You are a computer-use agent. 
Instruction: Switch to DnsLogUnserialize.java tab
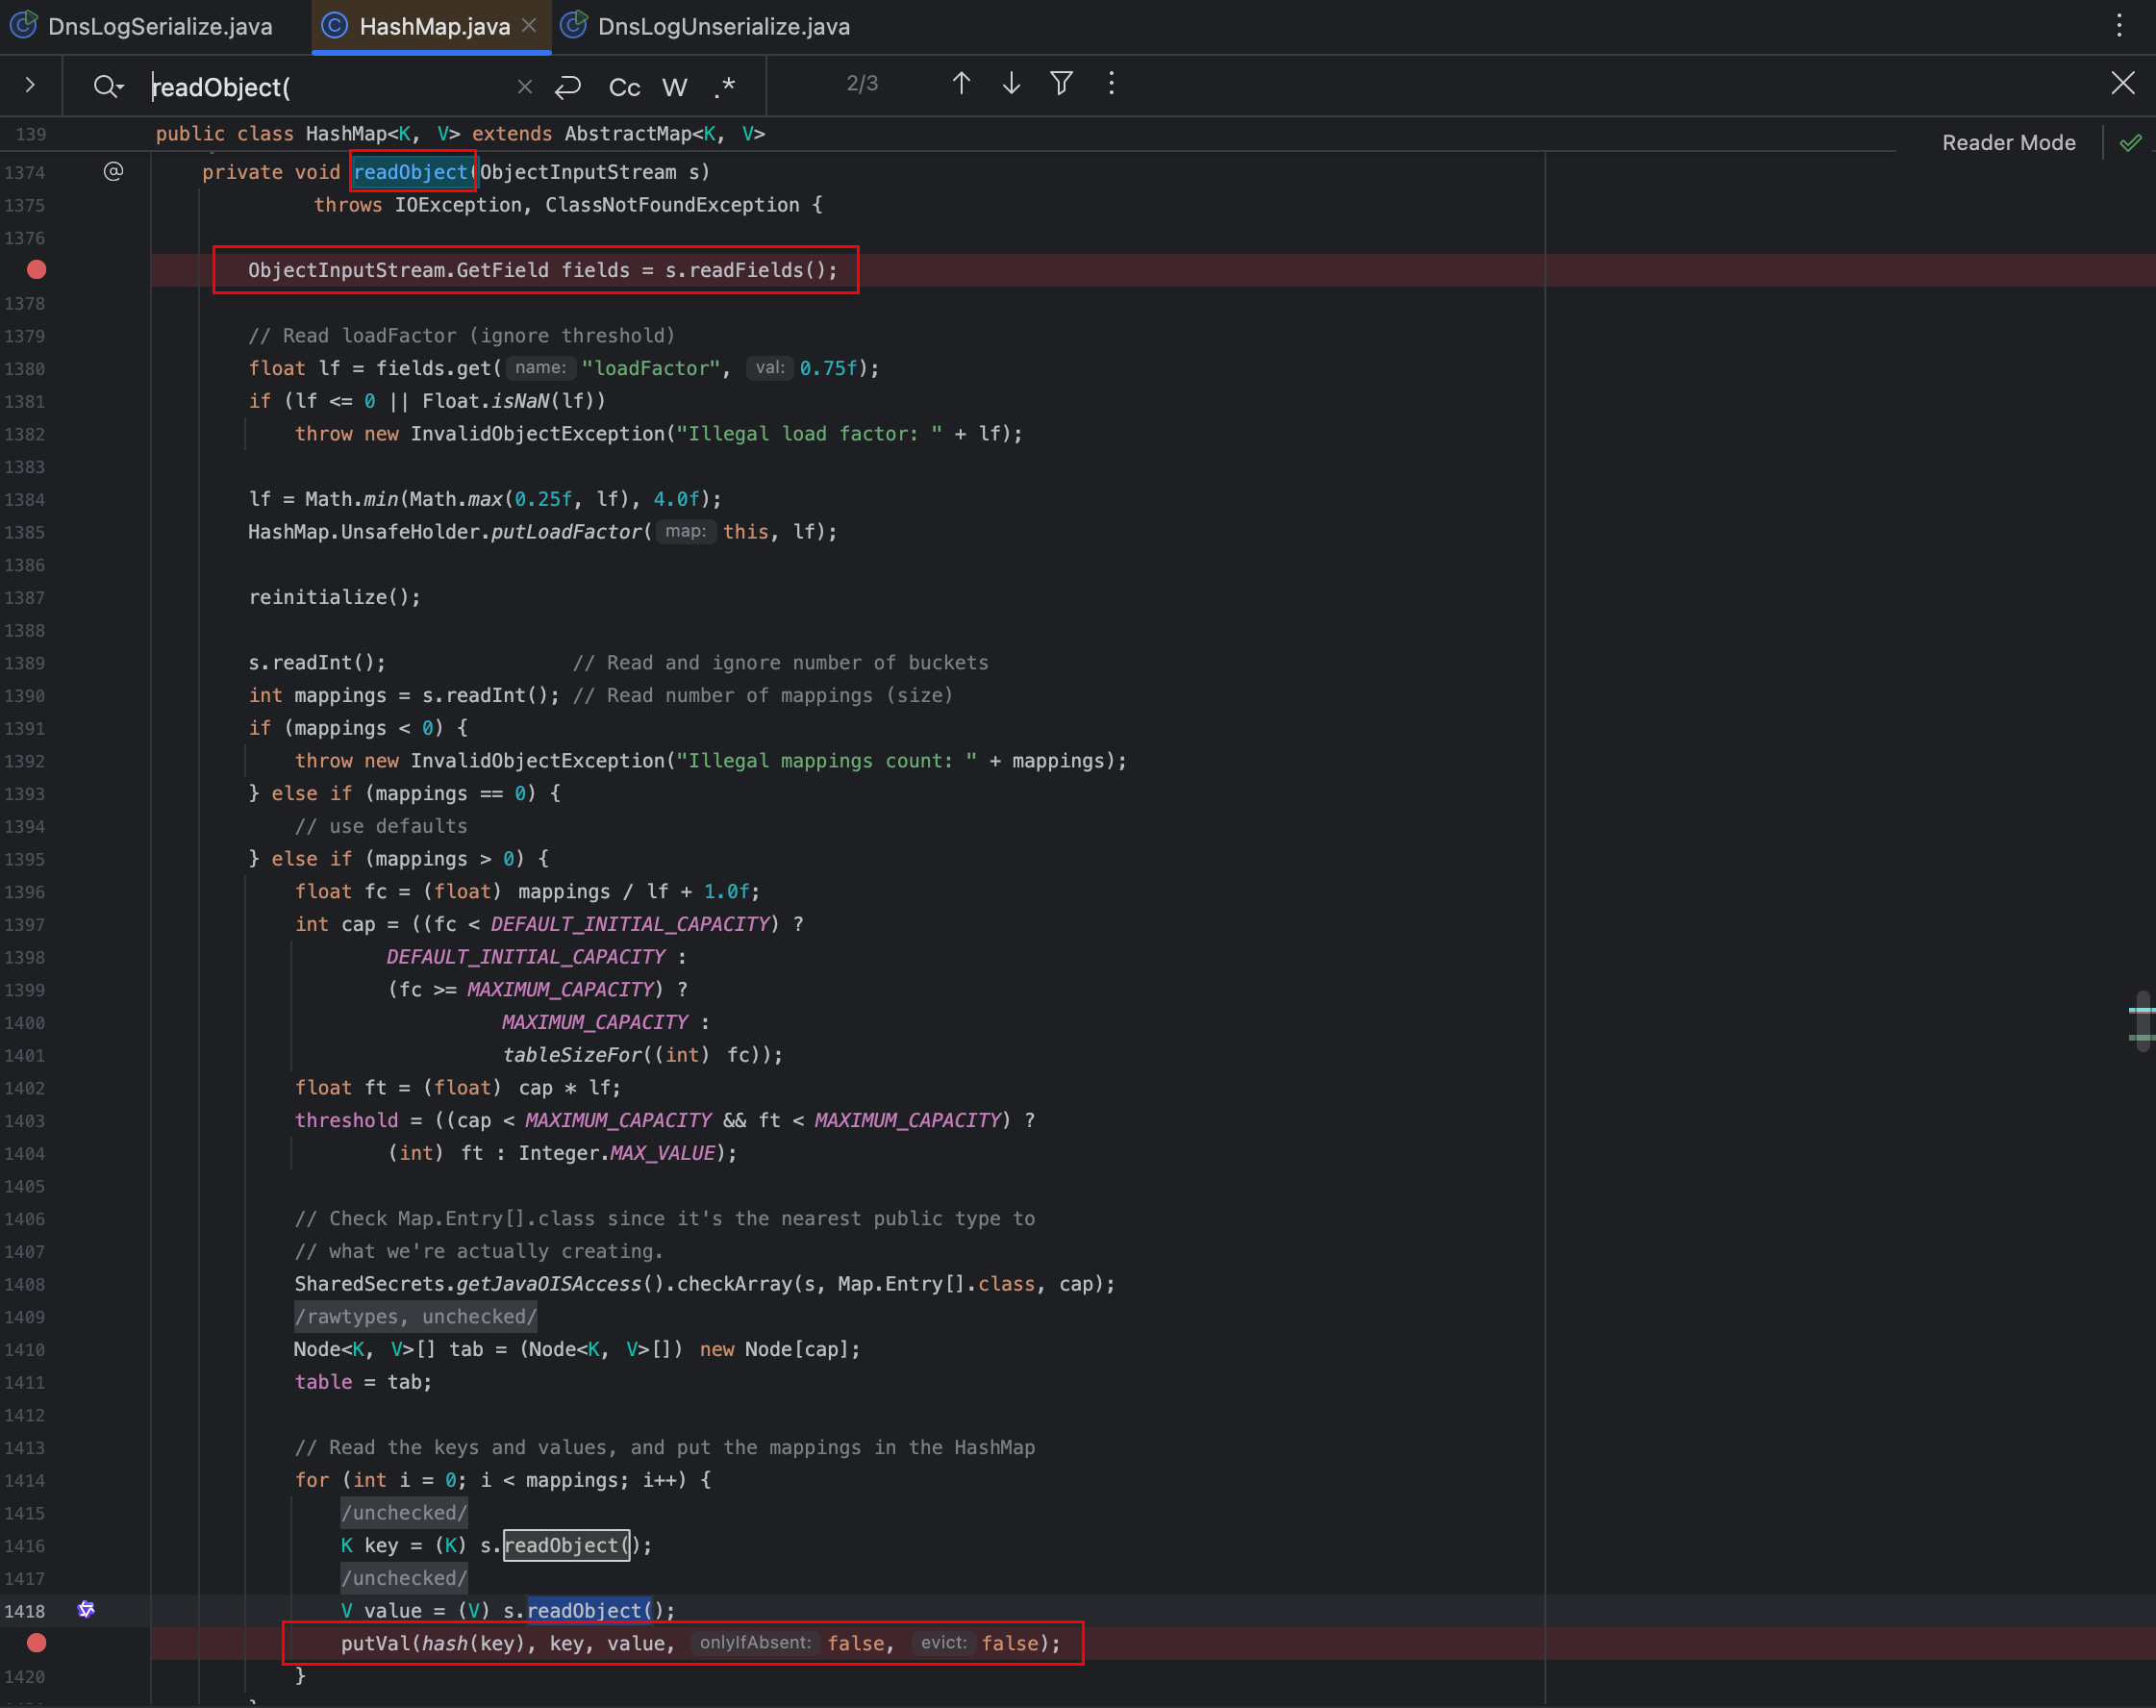[723, 27]
